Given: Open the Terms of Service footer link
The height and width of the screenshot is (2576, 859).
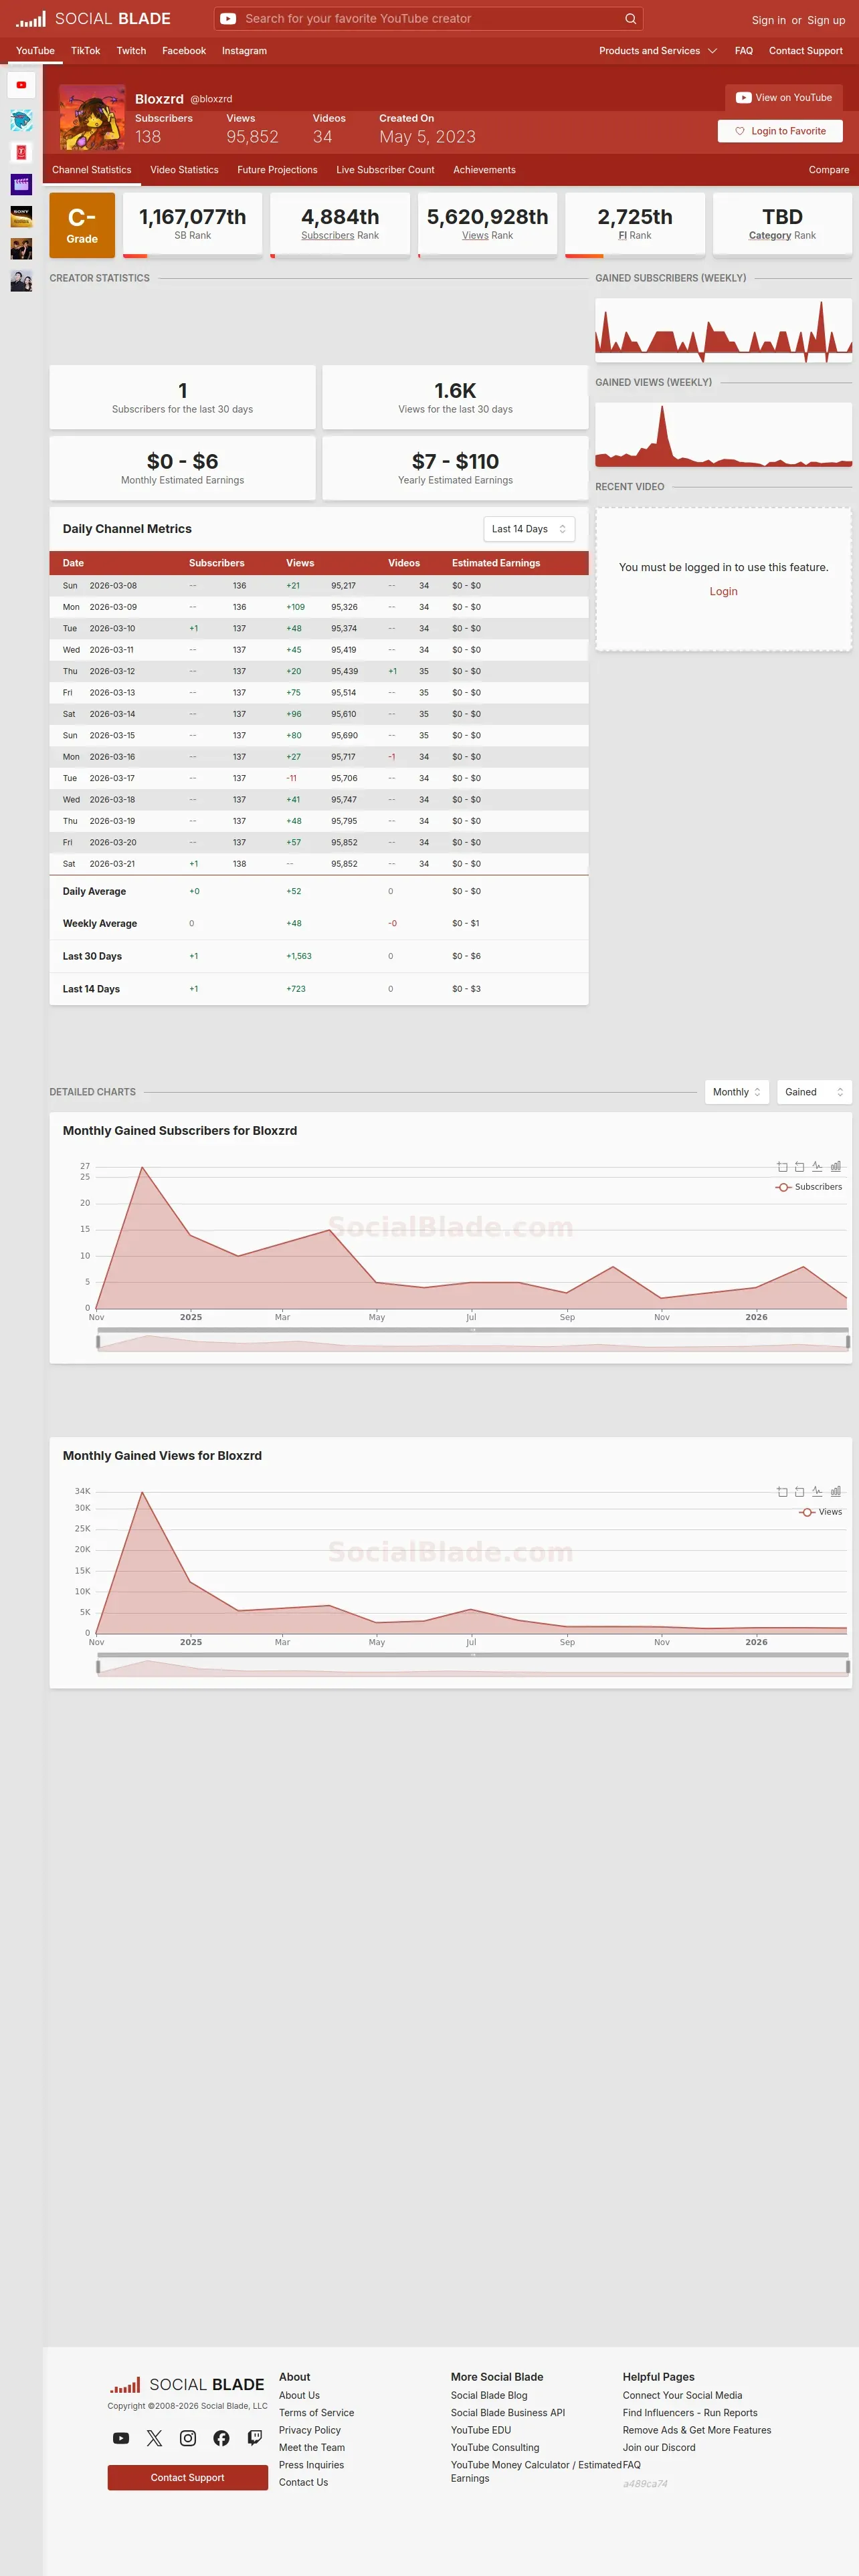Looking at the screenshot, I should tap(316, 2412).
